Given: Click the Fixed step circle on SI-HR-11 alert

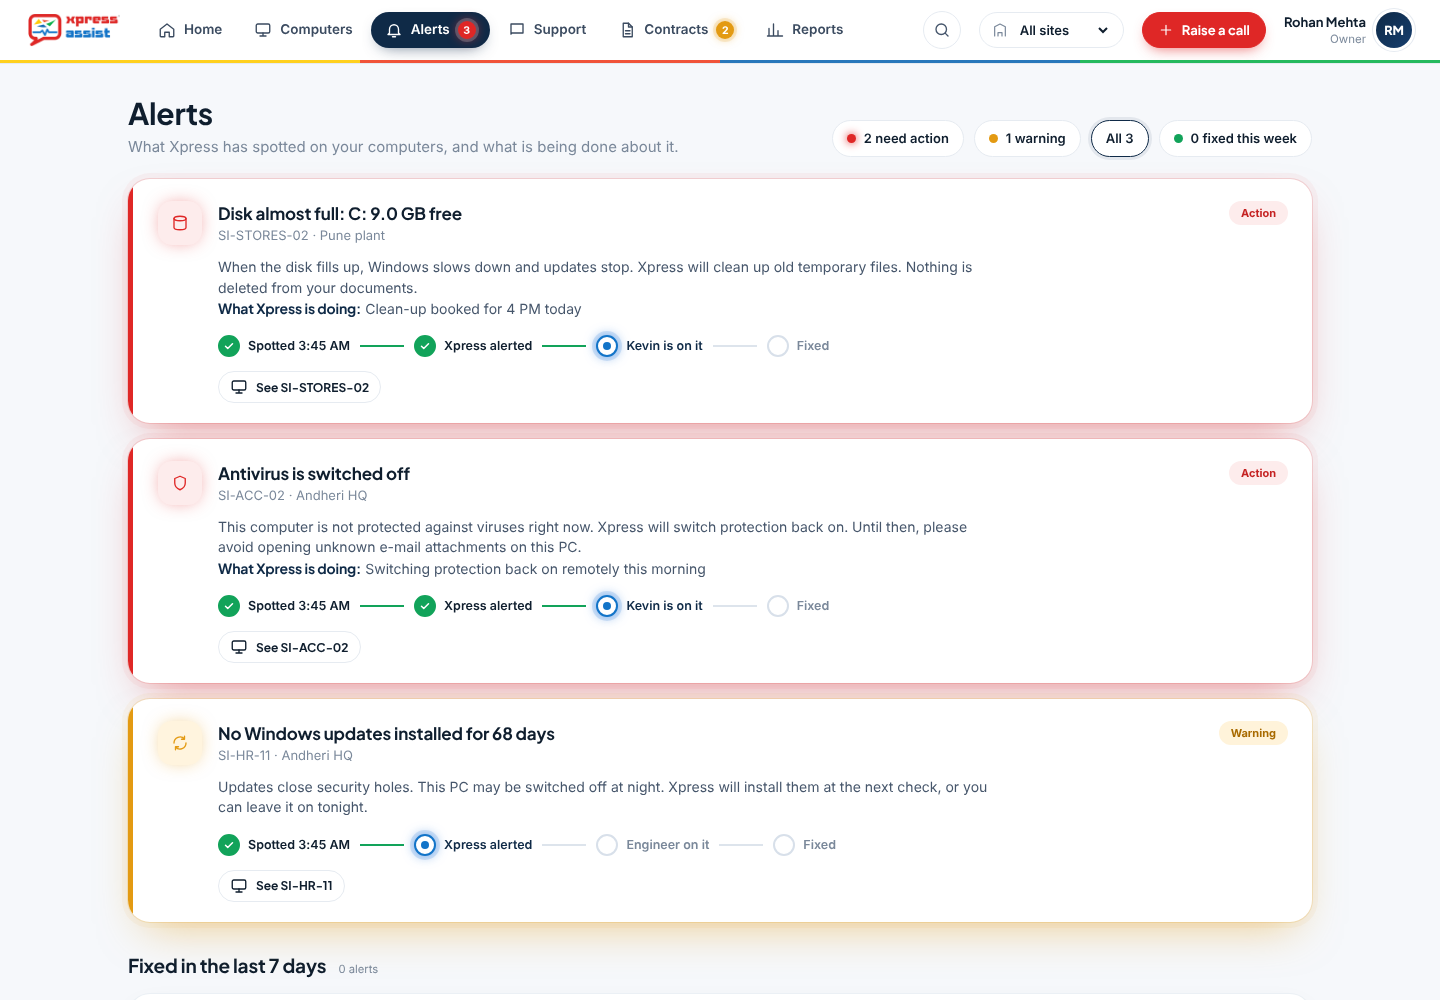Looking at the screenshot, I should click(784, 845).
